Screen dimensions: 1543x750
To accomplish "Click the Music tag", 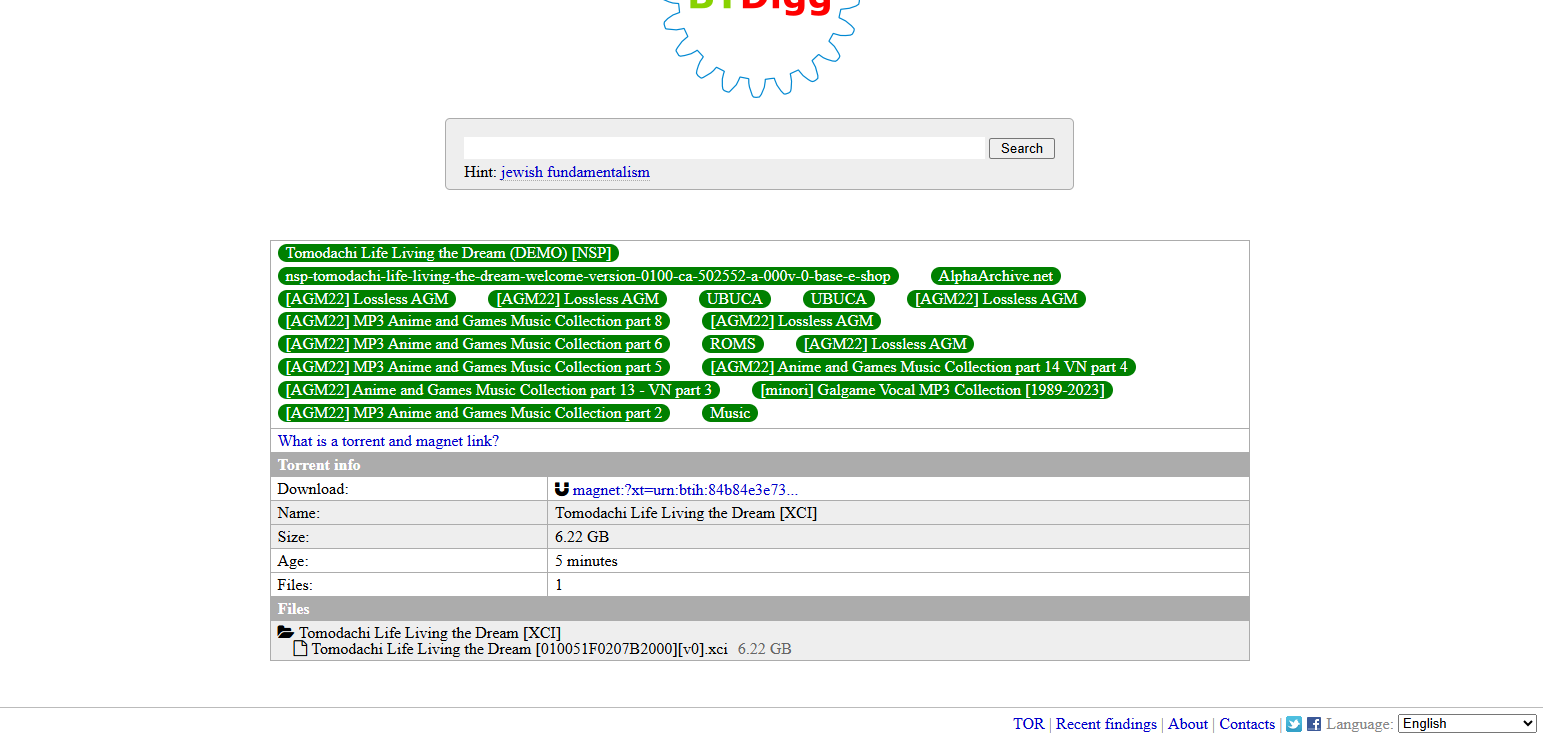I will [730, 413].
